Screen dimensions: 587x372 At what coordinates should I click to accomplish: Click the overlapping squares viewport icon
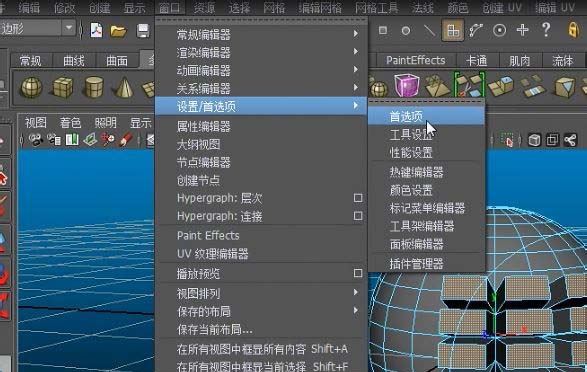(552, 140)
